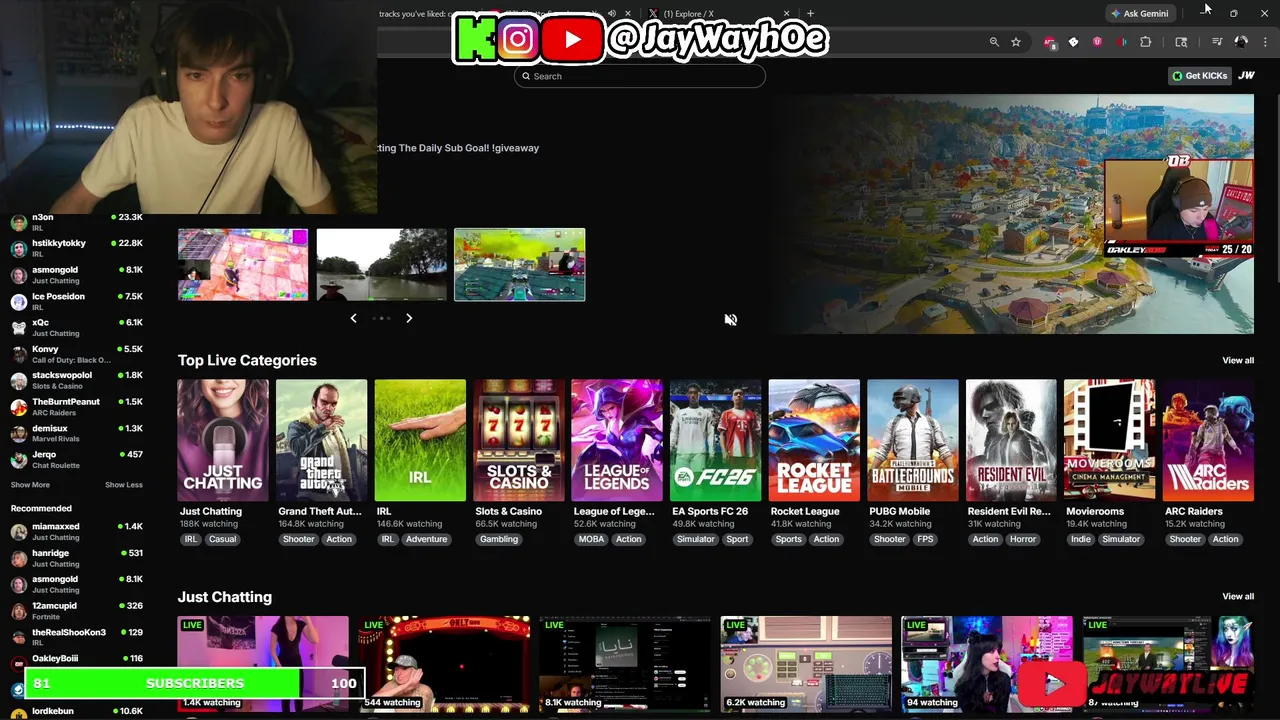Image resolution: width=1280 pixels, height=720 pixels.
Task: Click the FPS tag under PUBG Mobile
Action: click(x=925, y=539)
